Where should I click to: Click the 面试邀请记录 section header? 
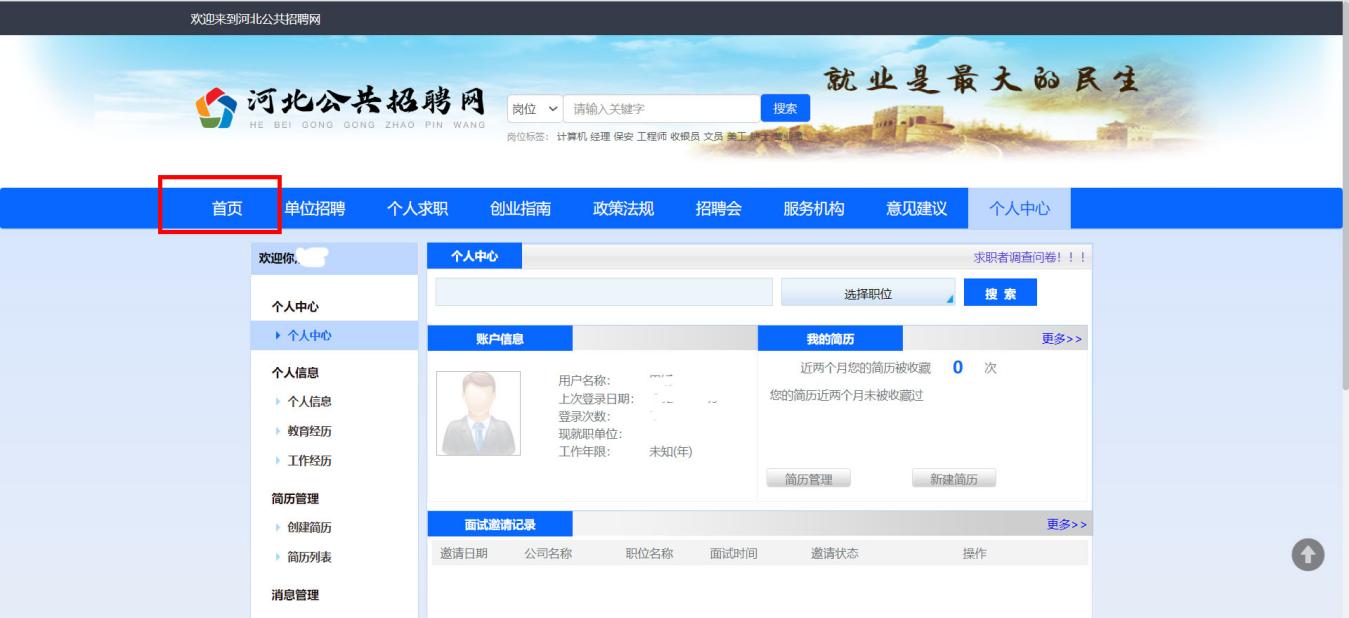point(500,524)
